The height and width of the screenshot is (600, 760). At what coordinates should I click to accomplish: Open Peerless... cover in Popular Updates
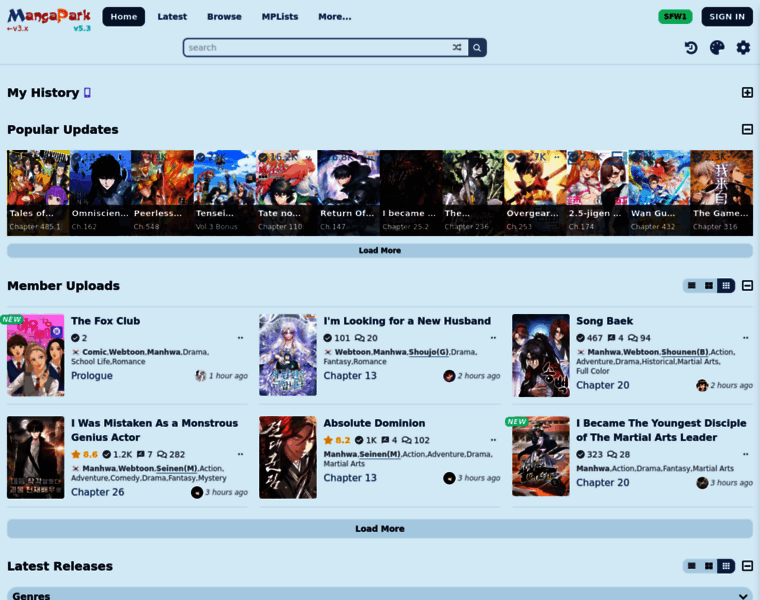click(x=162, y=193)
